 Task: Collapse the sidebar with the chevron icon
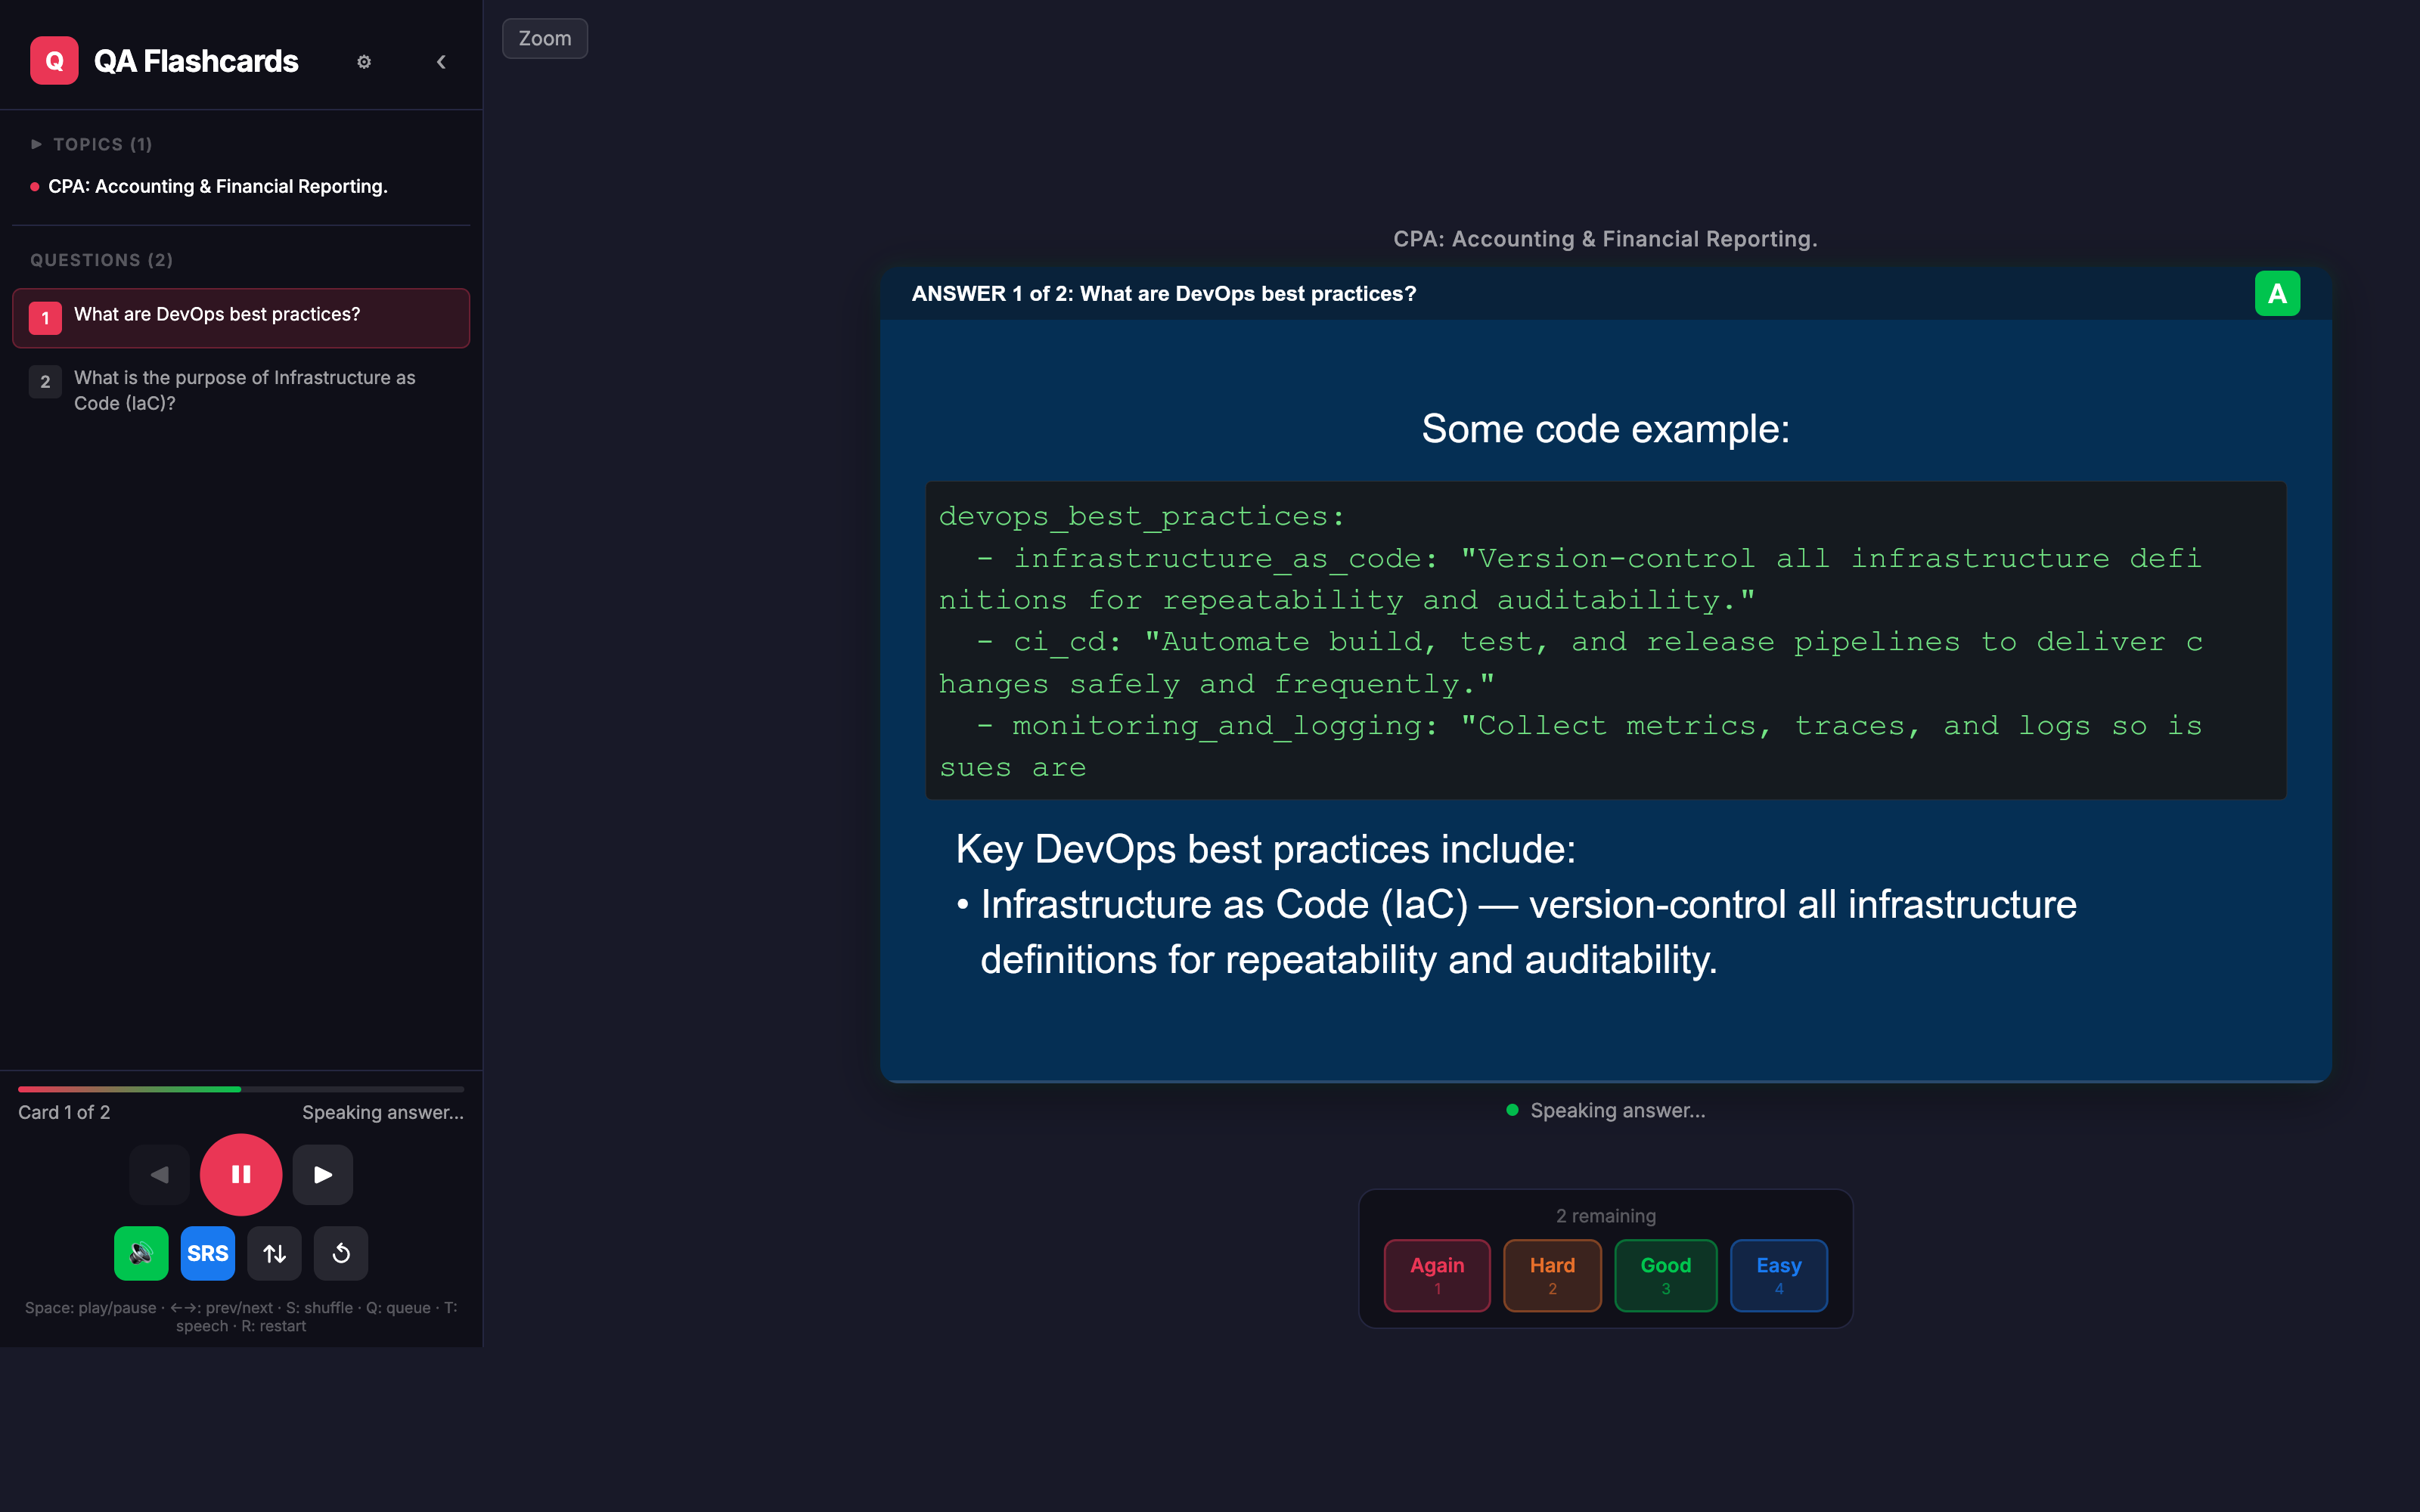(441, 61)
